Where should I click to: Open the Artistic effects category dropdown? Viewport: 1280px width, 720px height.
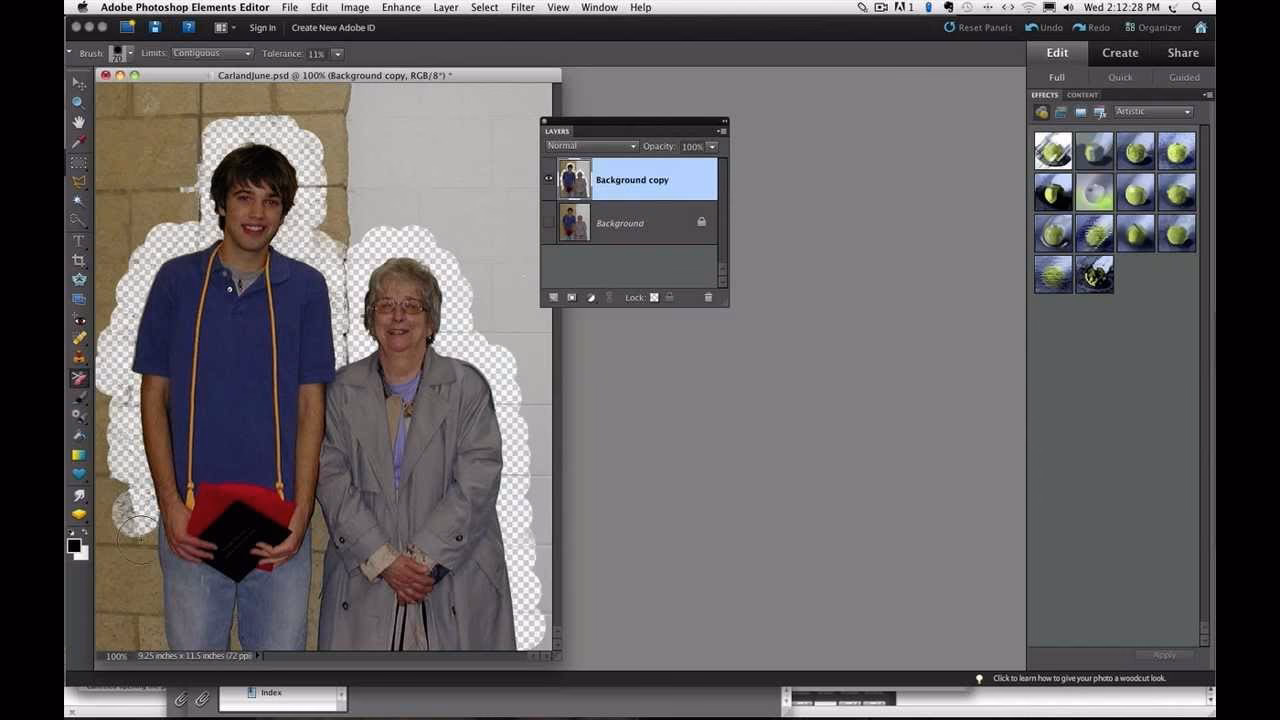1153,111
